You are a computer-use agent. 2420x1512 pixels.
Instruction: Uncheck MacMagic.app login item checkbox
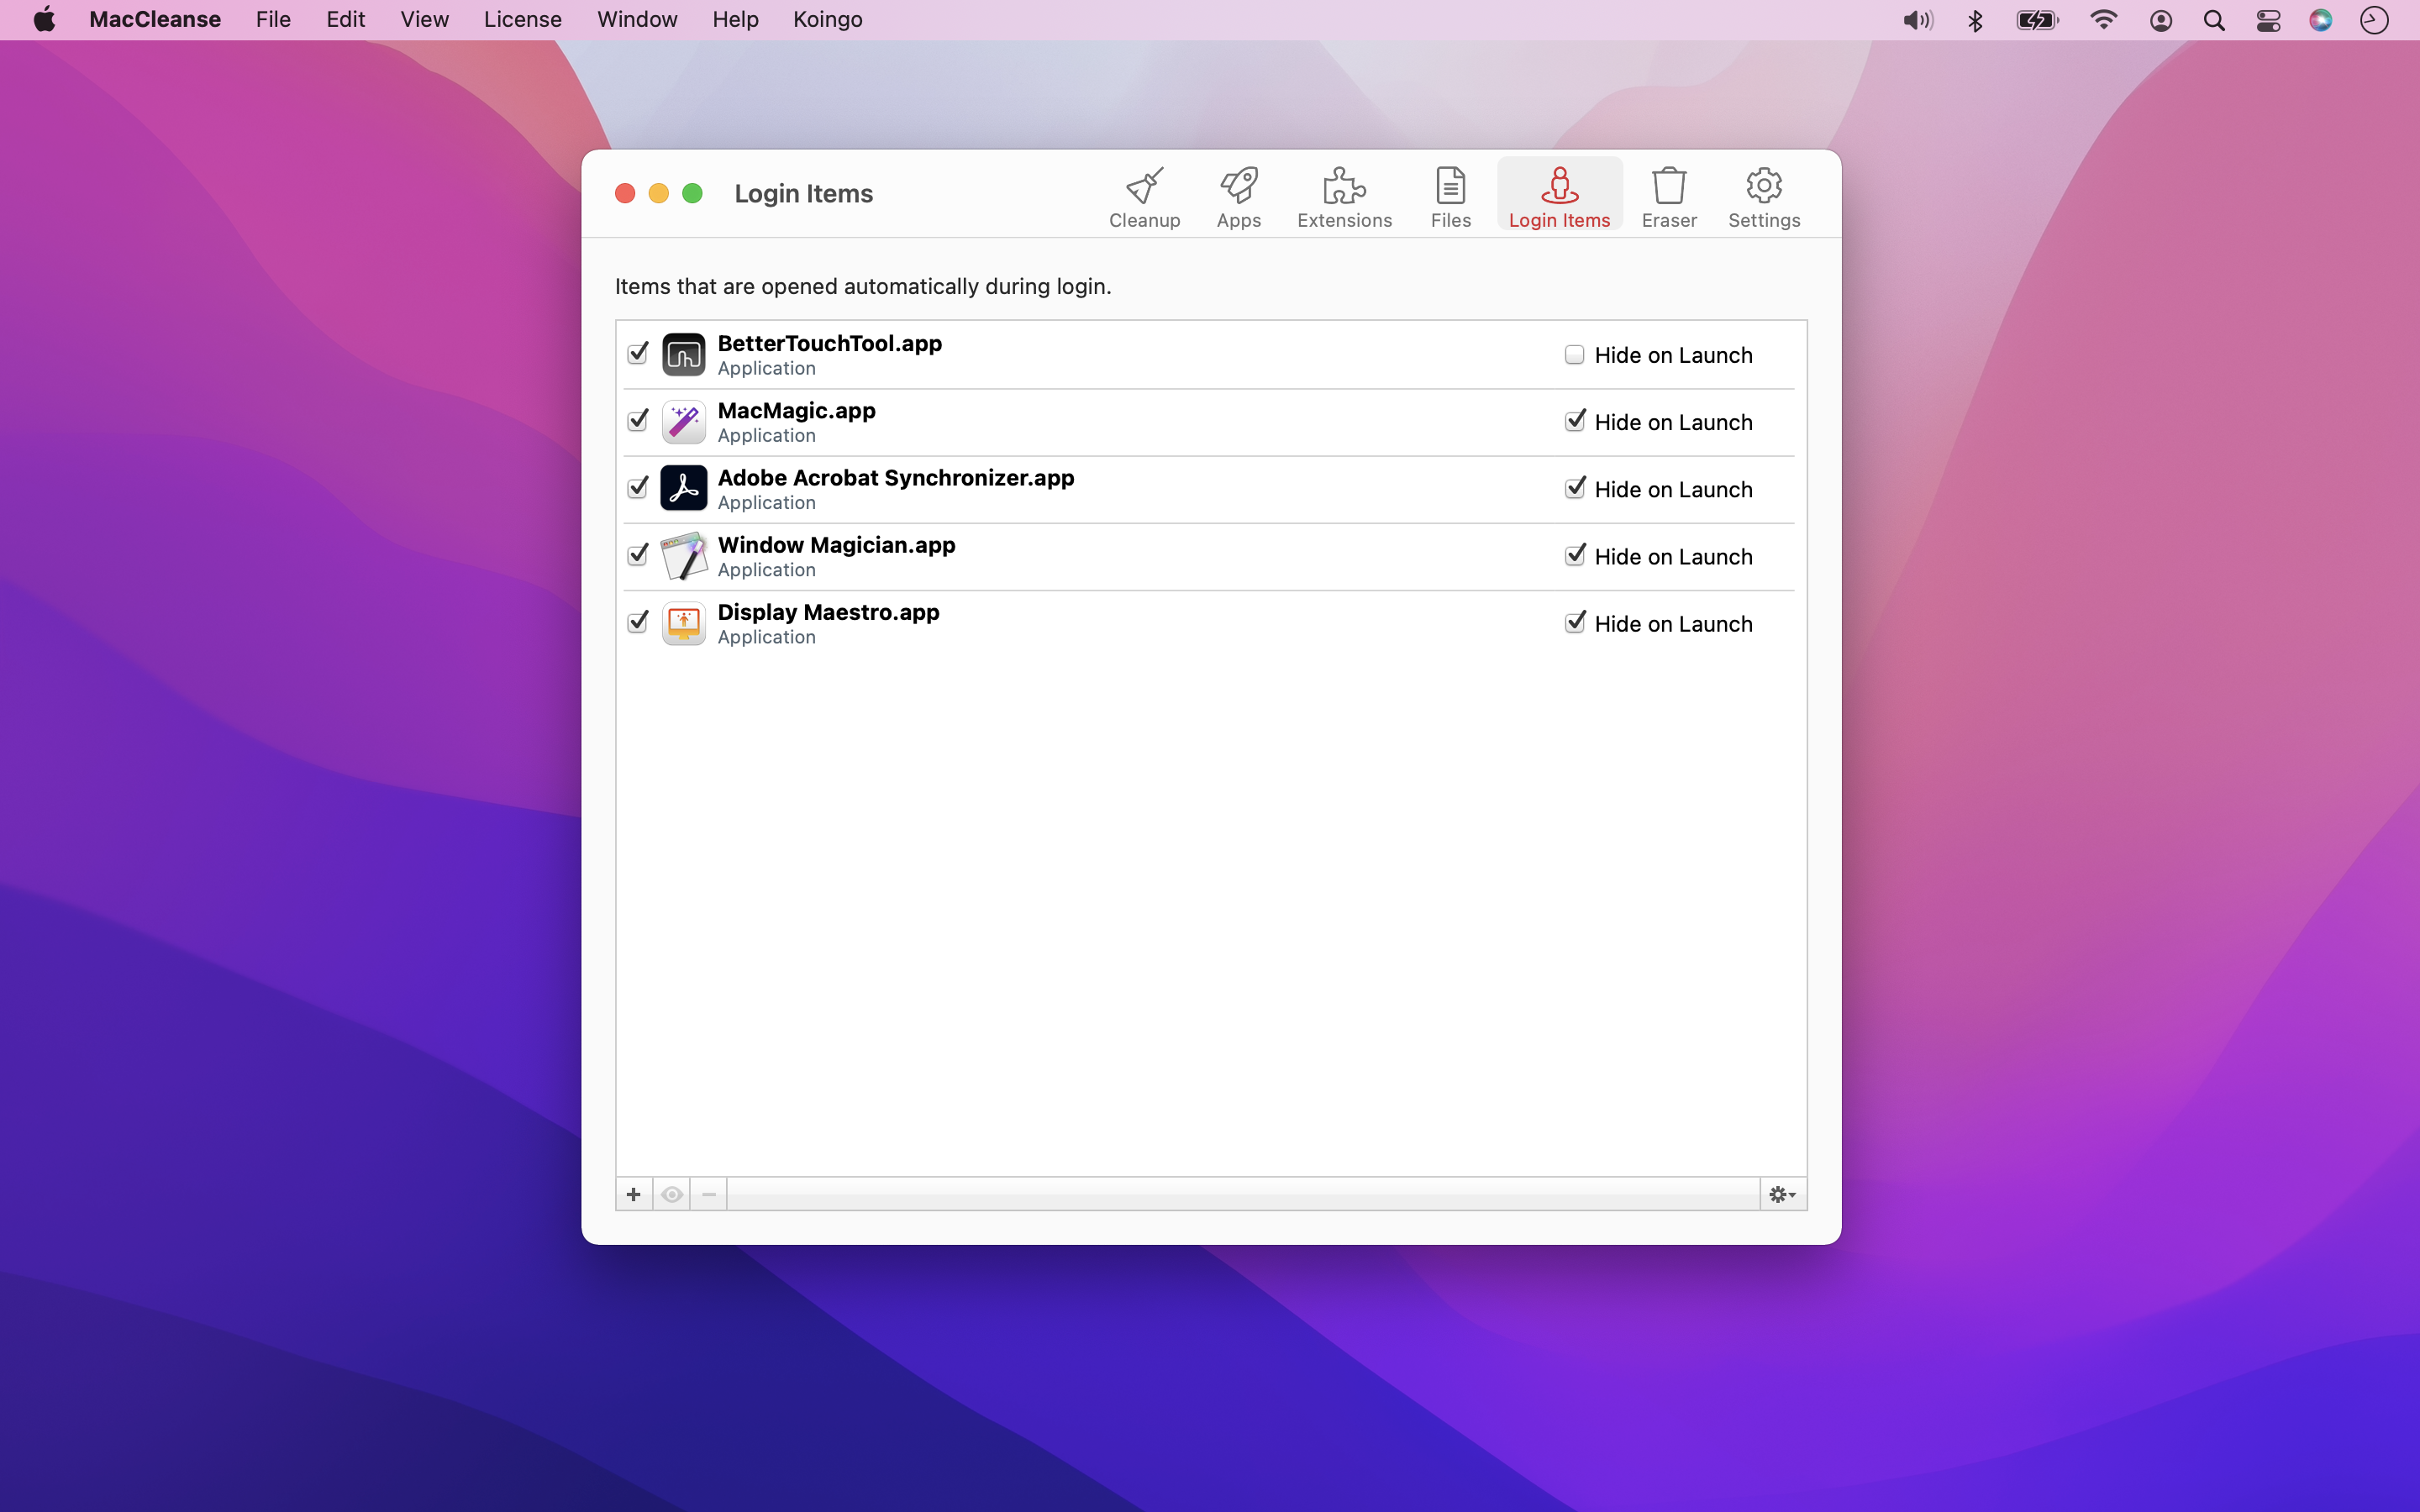click(x=638, y=421)
